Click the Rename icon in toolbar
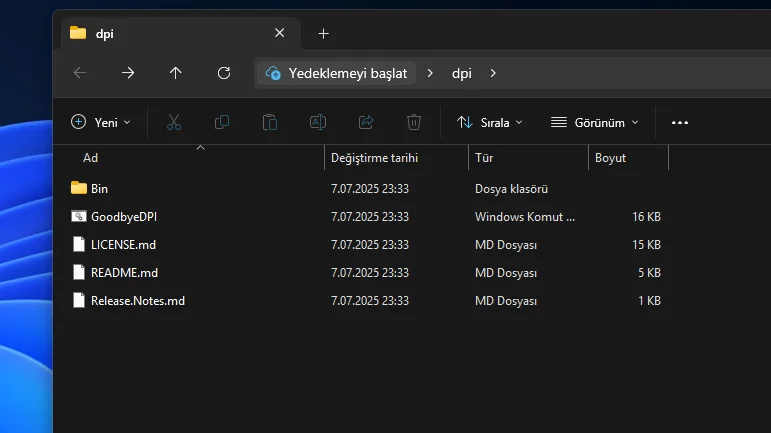The height and width of the screenshot is (433, 771). [x=318, y=122]
